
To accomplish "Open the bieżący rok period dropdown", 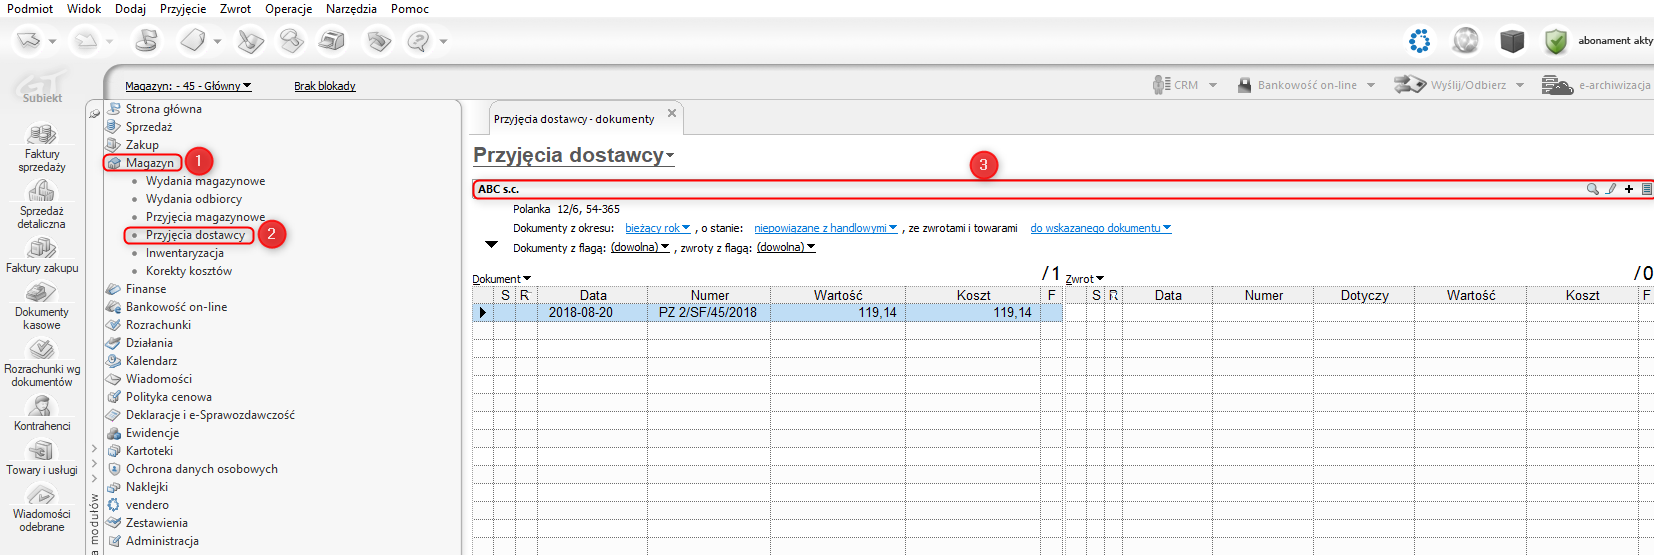I will [657, 228].
